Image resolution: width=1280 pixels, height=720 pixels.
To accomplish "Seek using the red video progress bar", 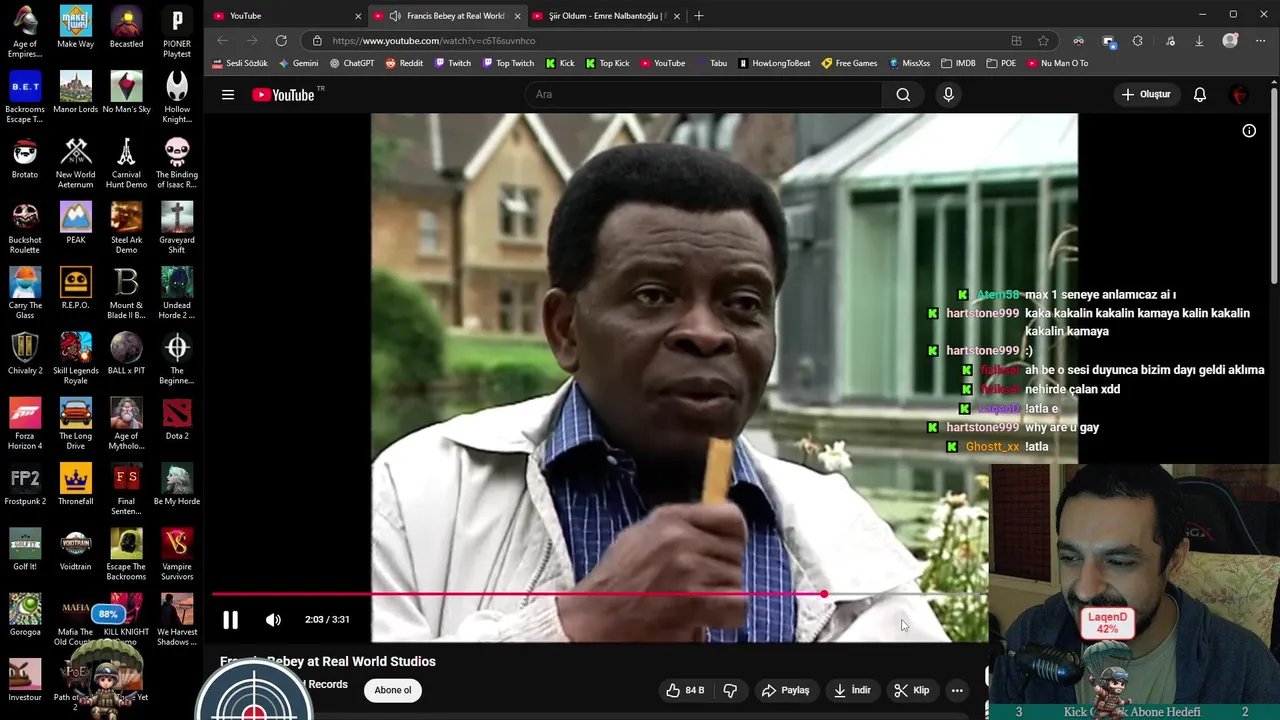I will tap(599, 595).
